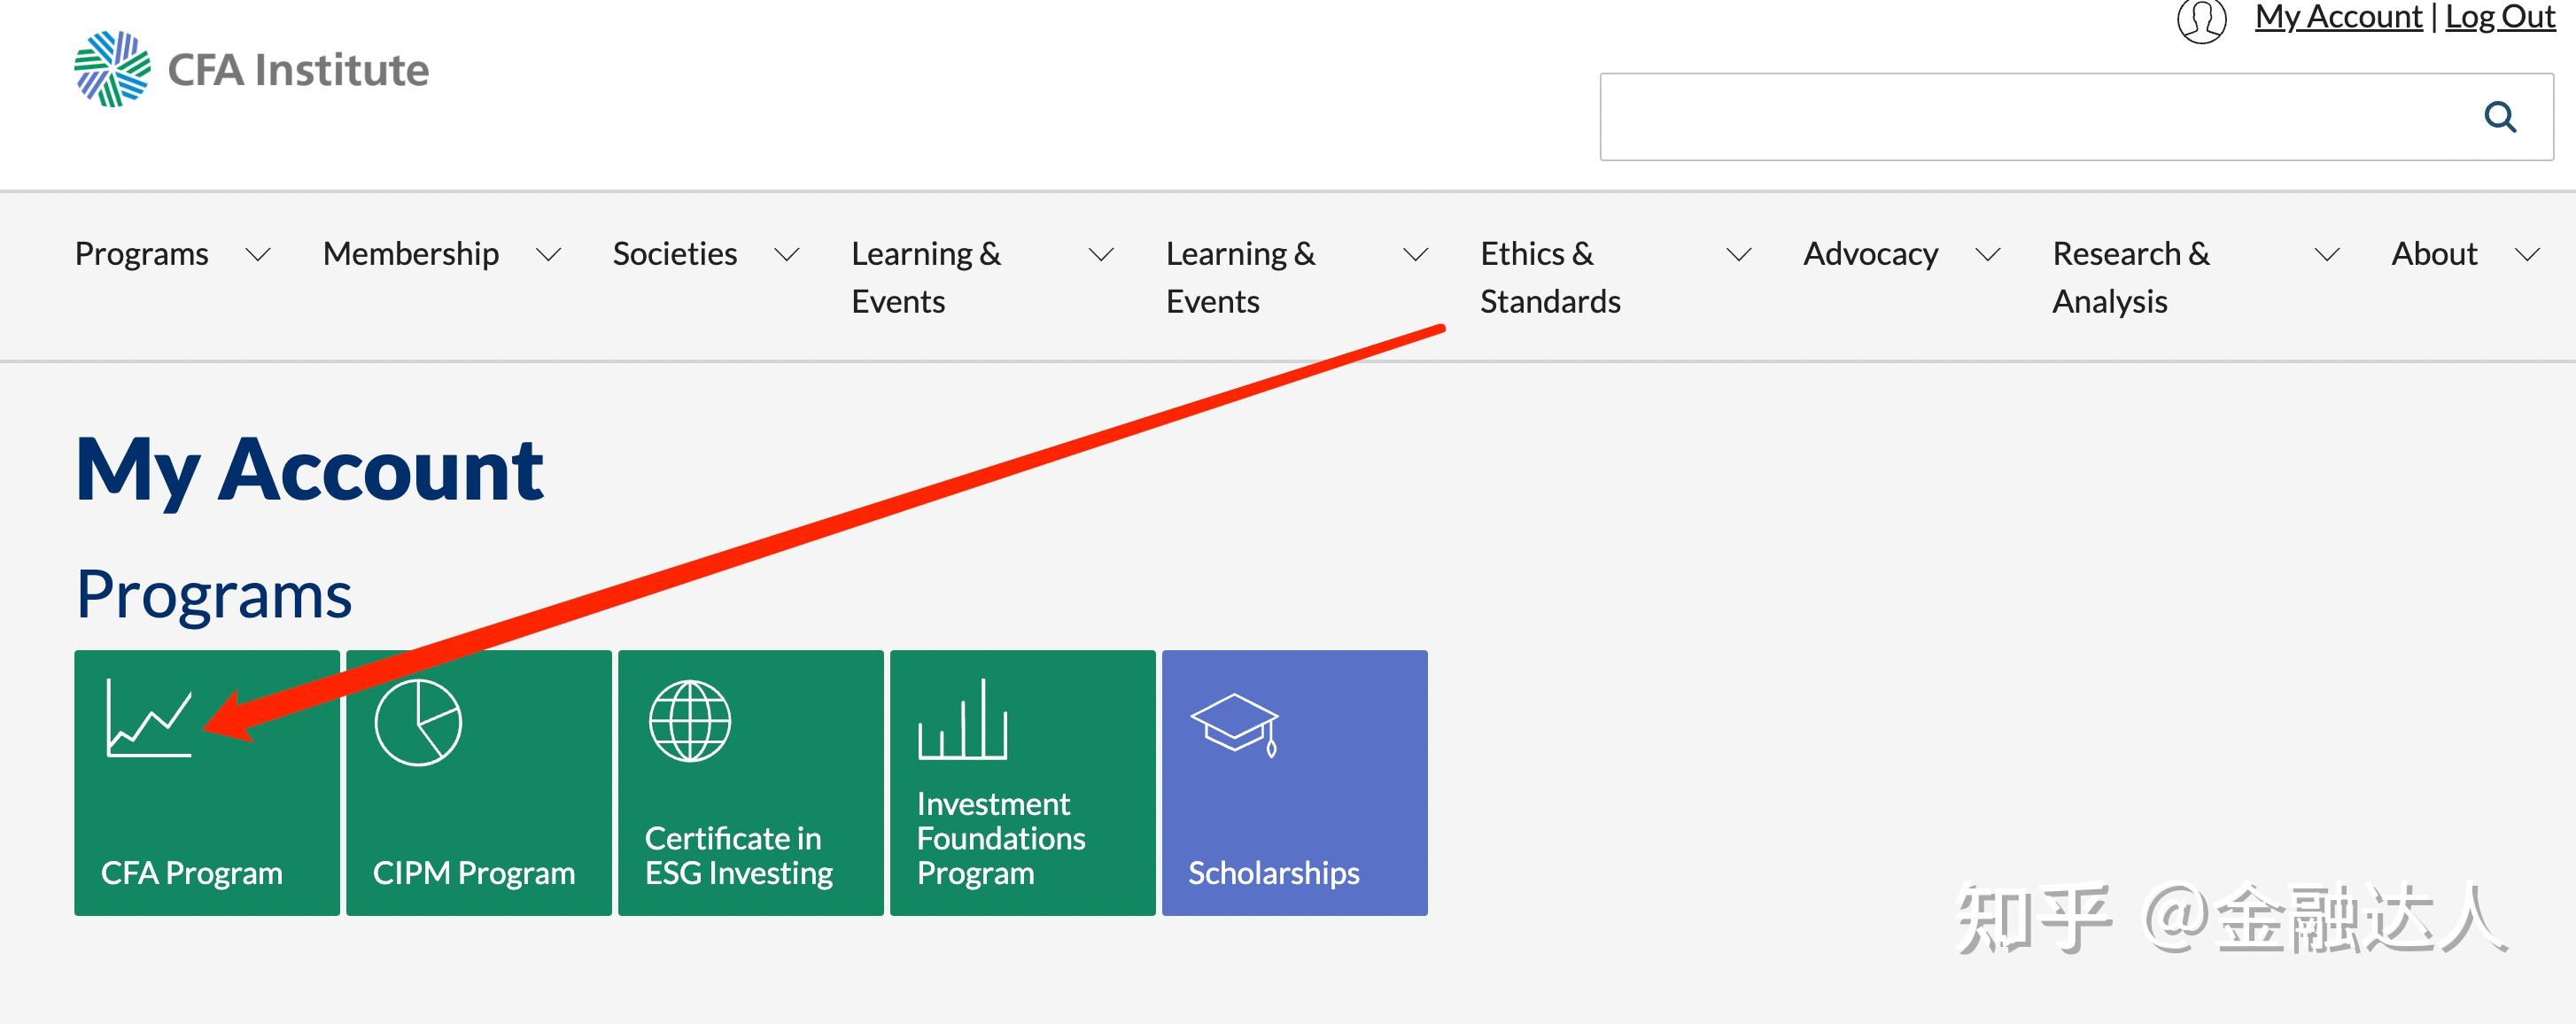2576x1024 pixels.
Task: Click the magnifying glass search icon
Action: [x=2499, y=117]
